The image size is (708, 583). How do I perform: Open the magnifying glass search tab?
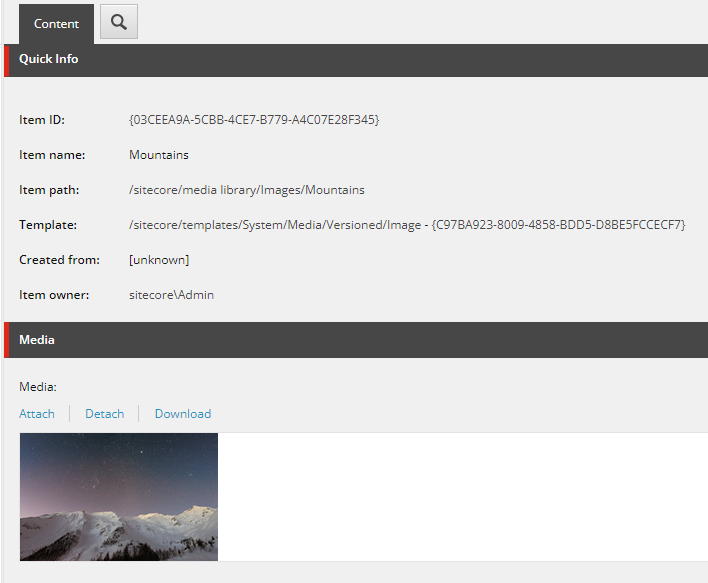[119, 22]
